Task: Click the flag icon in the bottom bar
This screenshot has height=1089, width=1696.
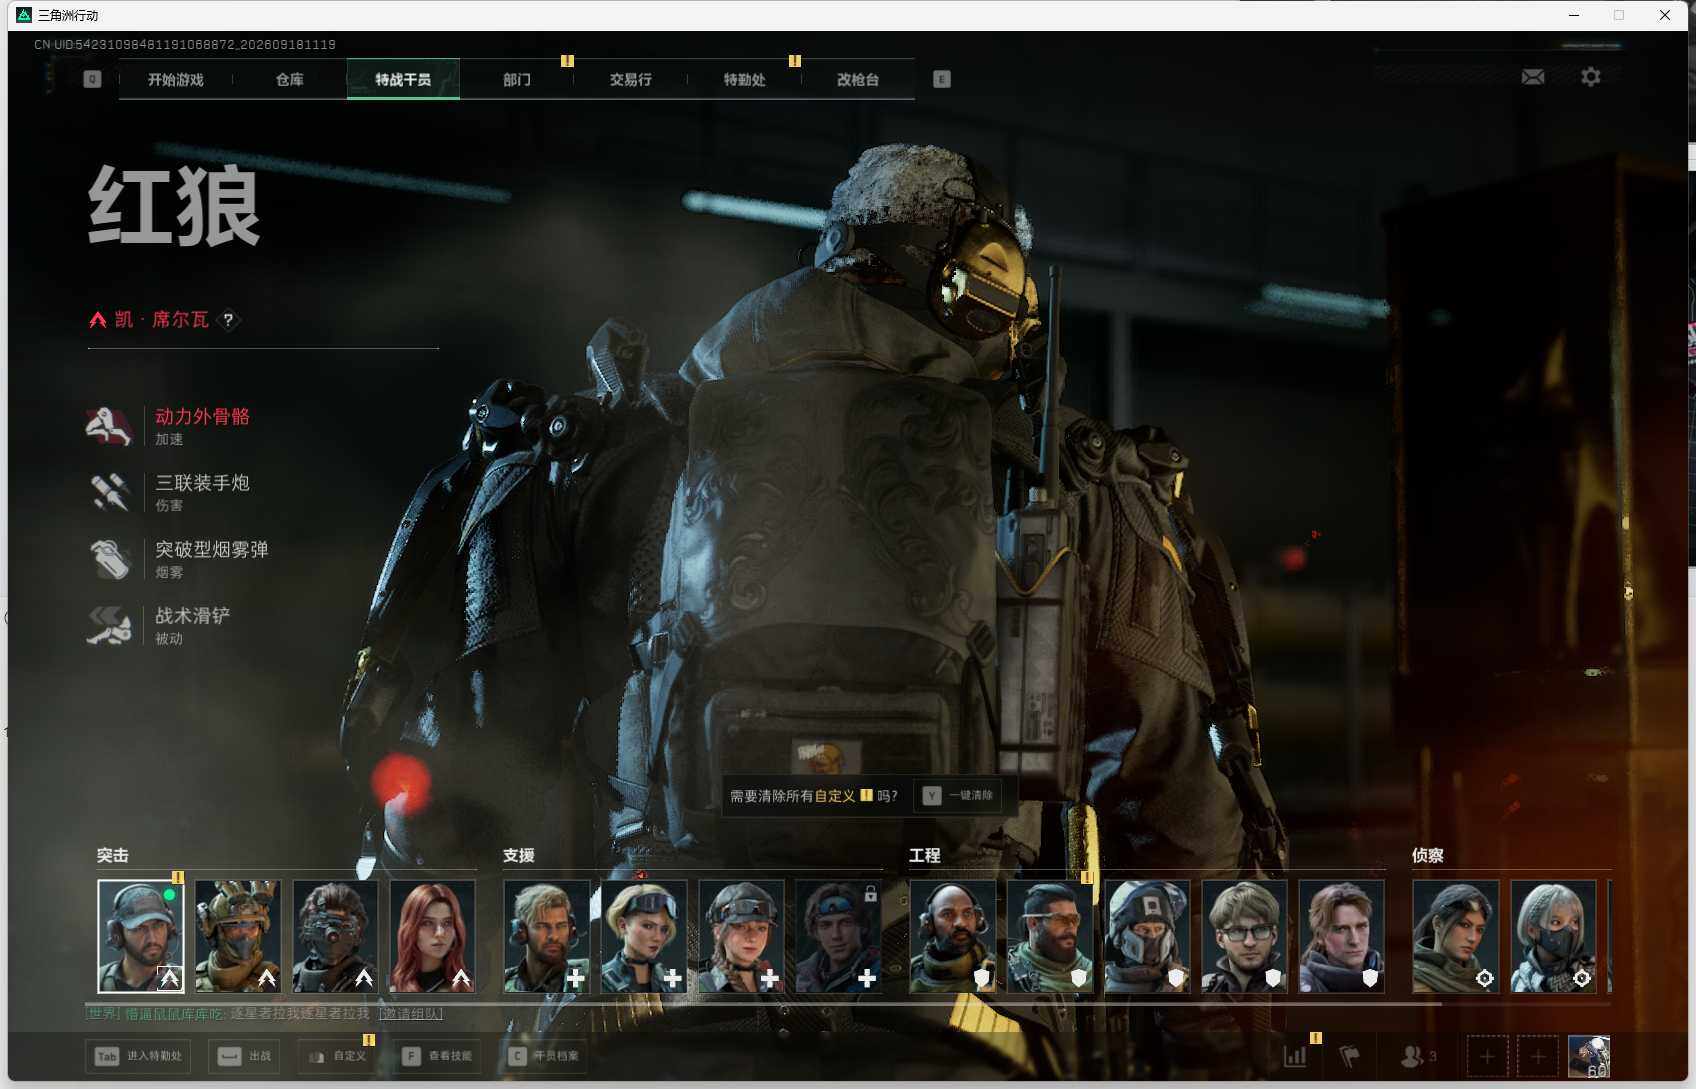Action: pyautogui.click(x=1349, y=1056)
